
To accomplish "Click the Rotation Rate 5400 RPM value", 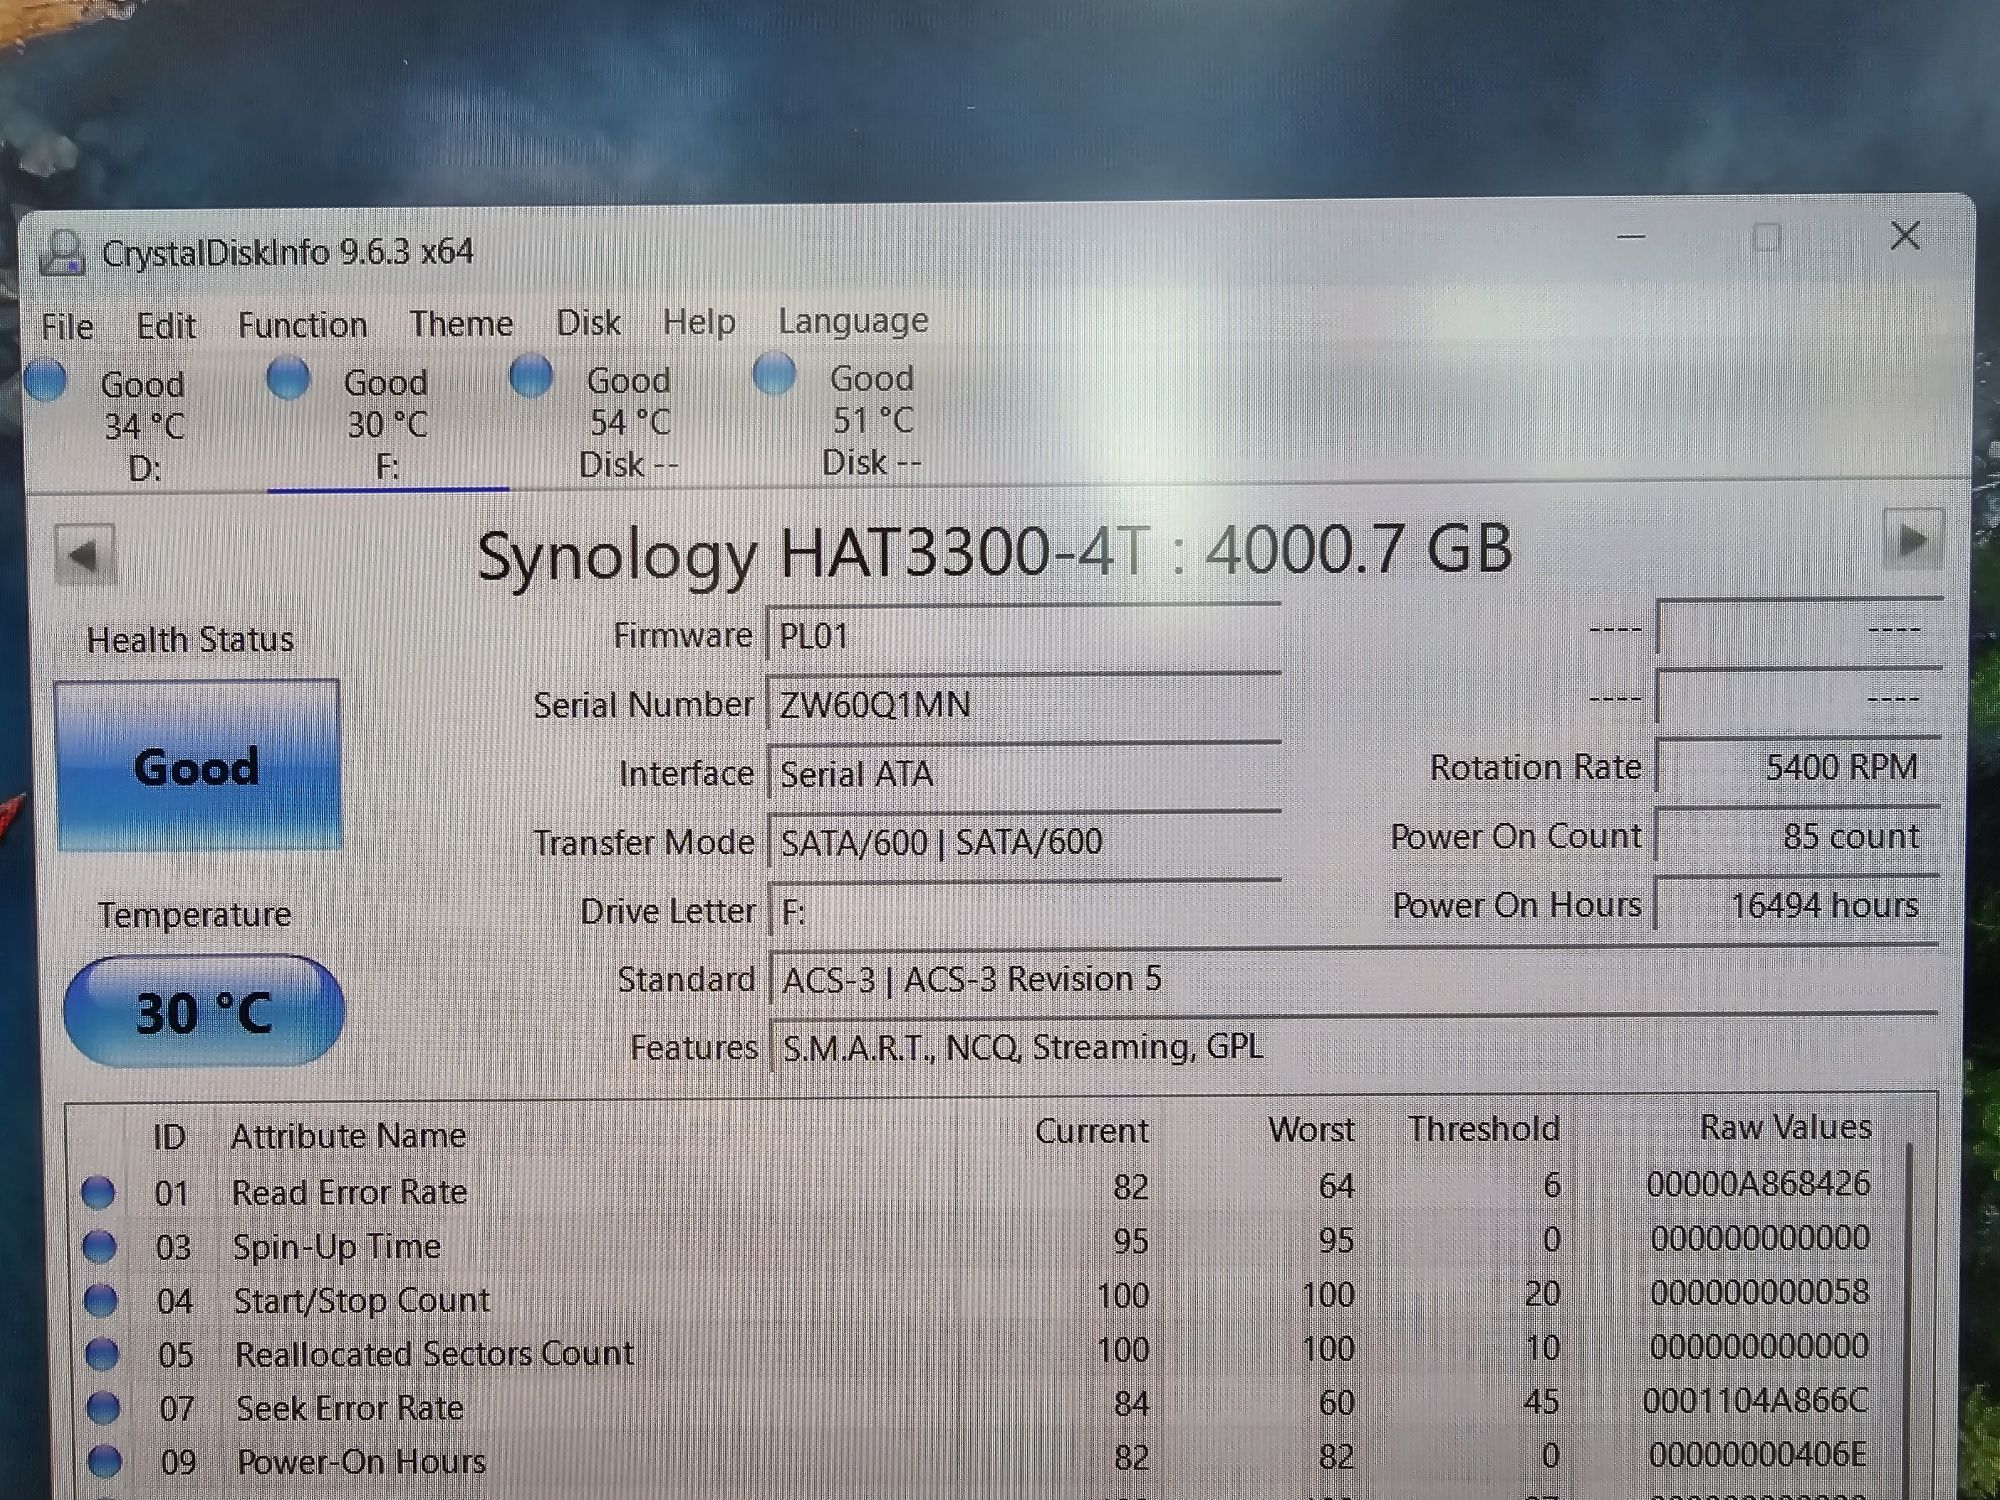I will pos(1798,767).
